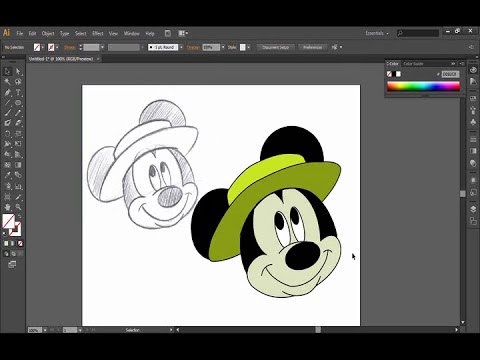The width and height of the screenshot is (480, 360).
Task: Select the Selection tool (black arrow)
Action: (8, 71)
